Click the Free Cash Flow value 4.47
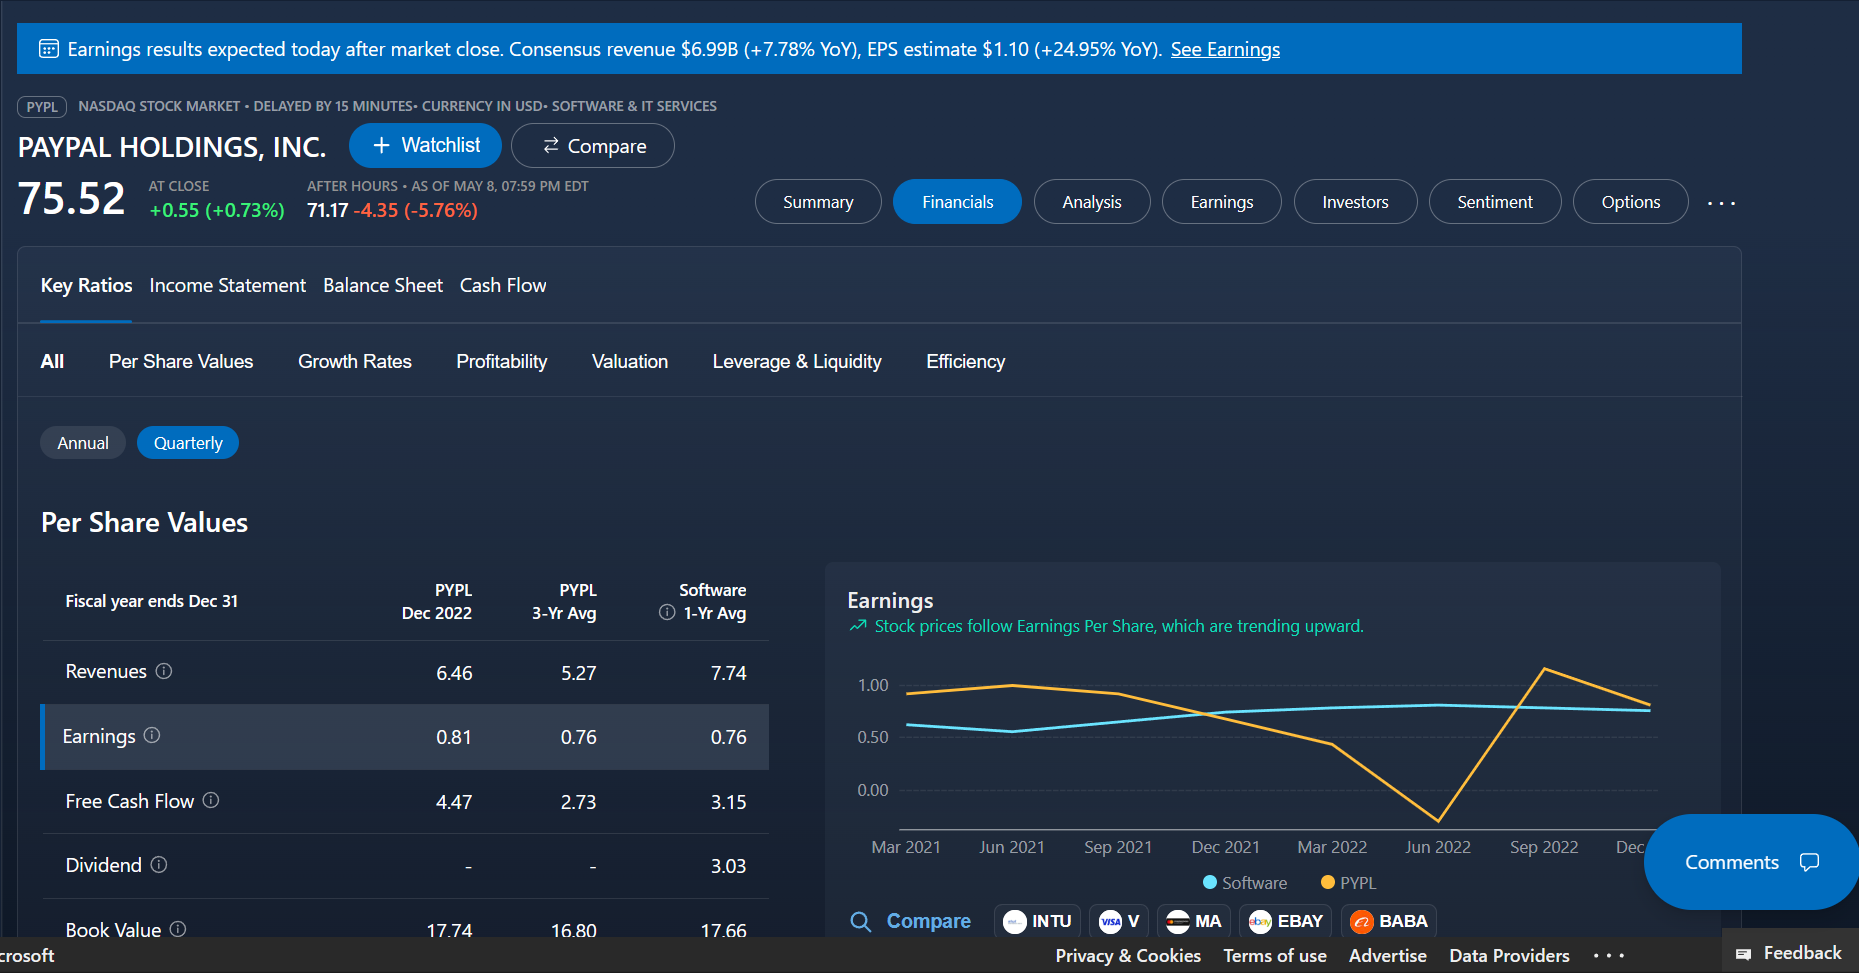Viewport: 1859px width, 973px height. point(454,802)
